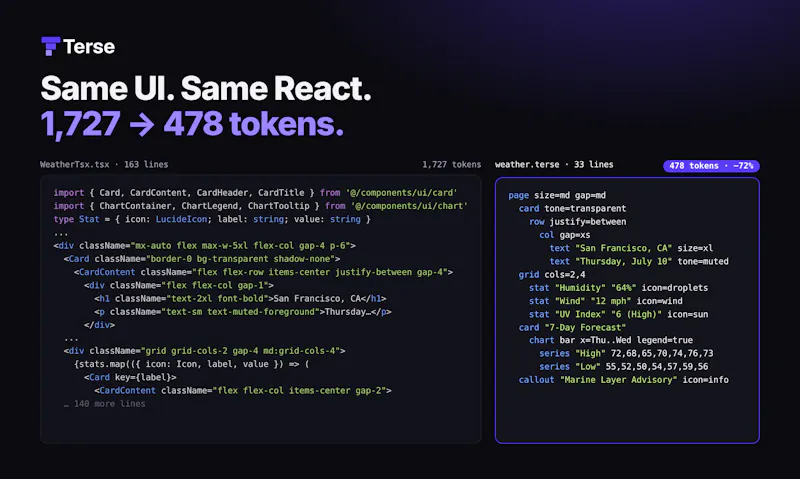Click the 'grid cols=2,4' line
Screen dimensions: 800x479
[x=552, y=275]
